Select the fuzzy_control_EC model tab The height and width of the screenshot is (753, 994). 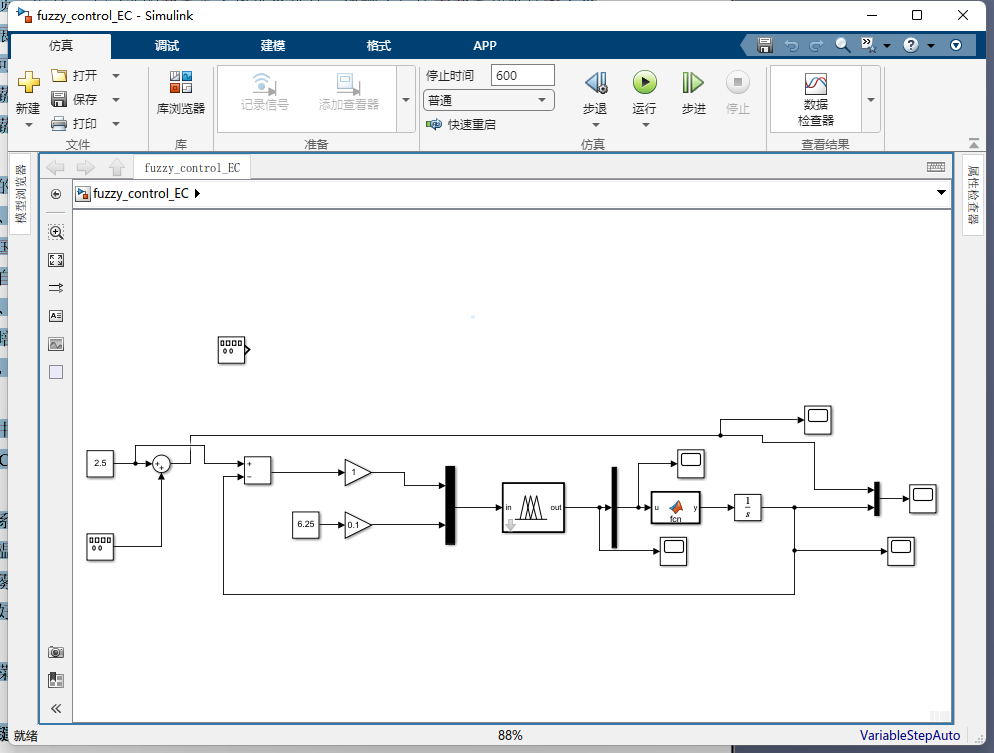[192, 167]
